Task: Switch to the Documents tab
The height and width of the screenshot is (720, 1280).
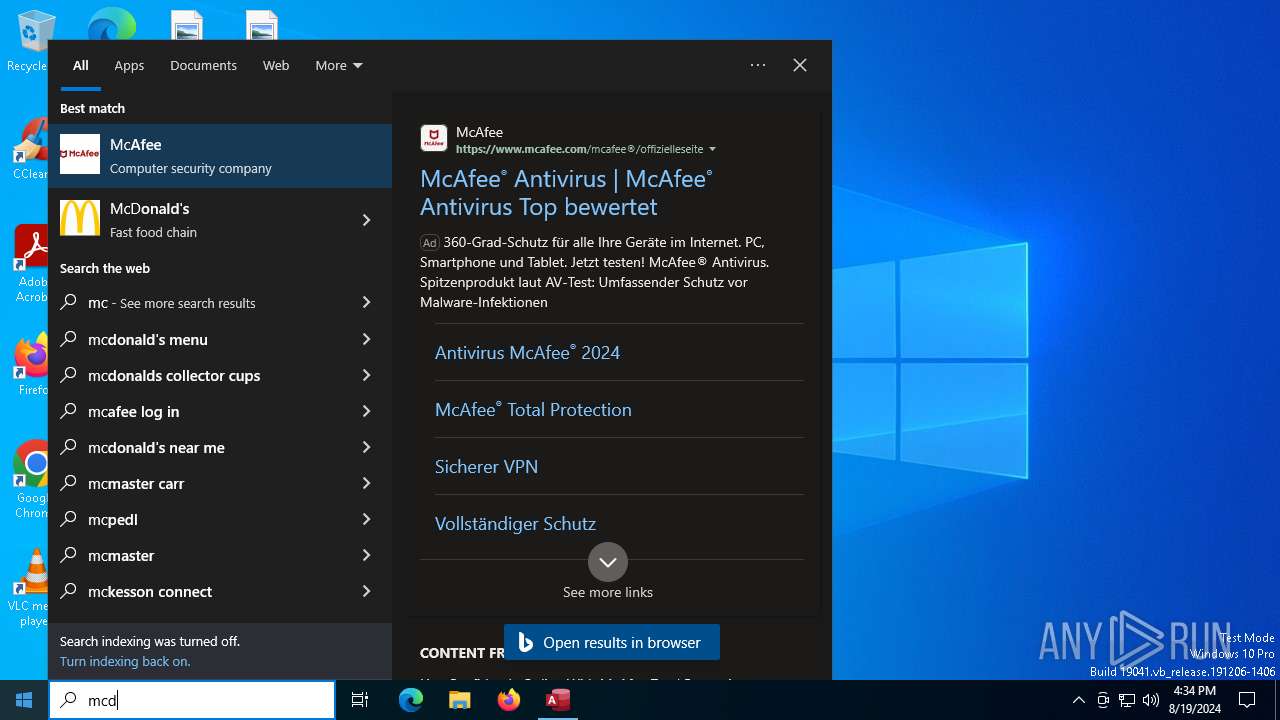Action: [x=203, y=65]
